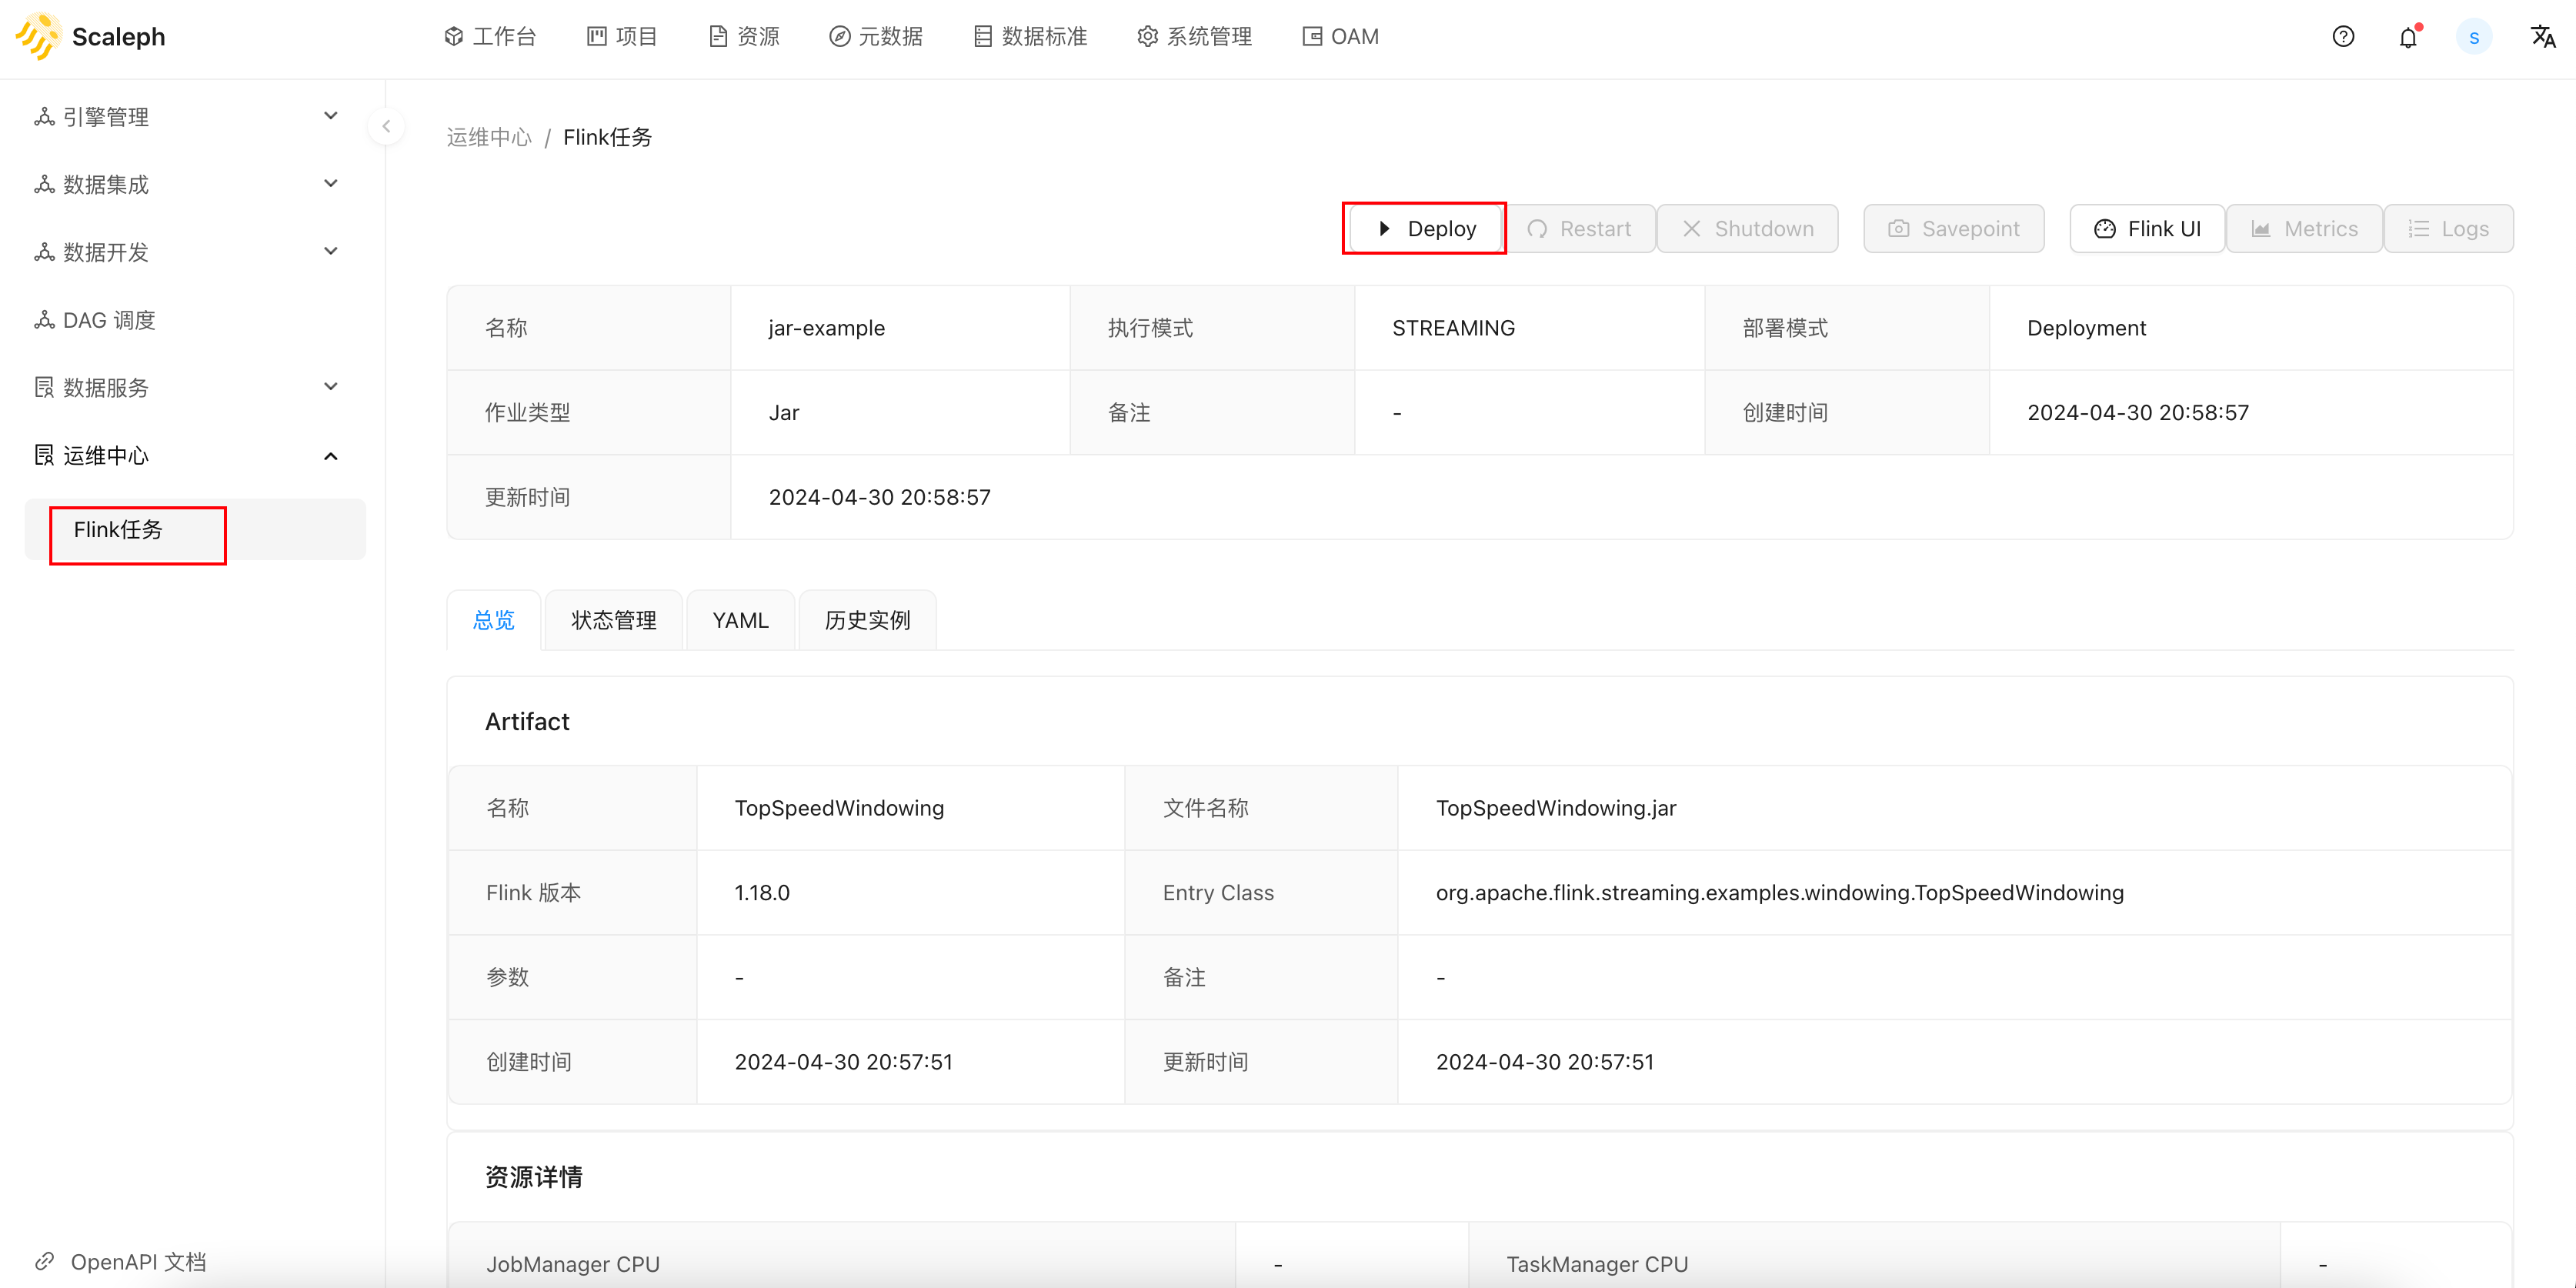Click the Savepoint button label
The width and height of the screenshot is (2576, 1288).
tap(1970, 229)
